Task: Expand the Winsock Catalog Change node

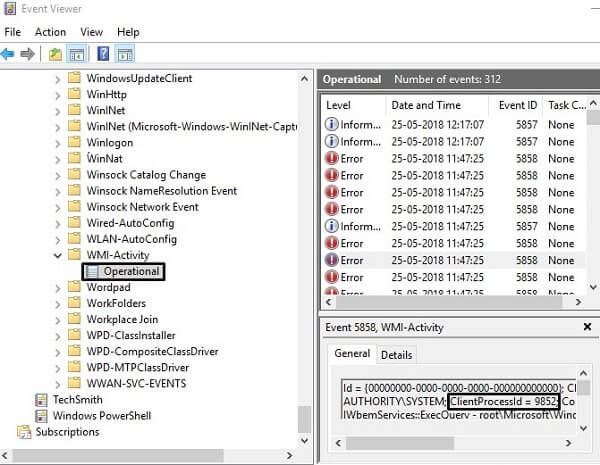Action: [58, 176]
